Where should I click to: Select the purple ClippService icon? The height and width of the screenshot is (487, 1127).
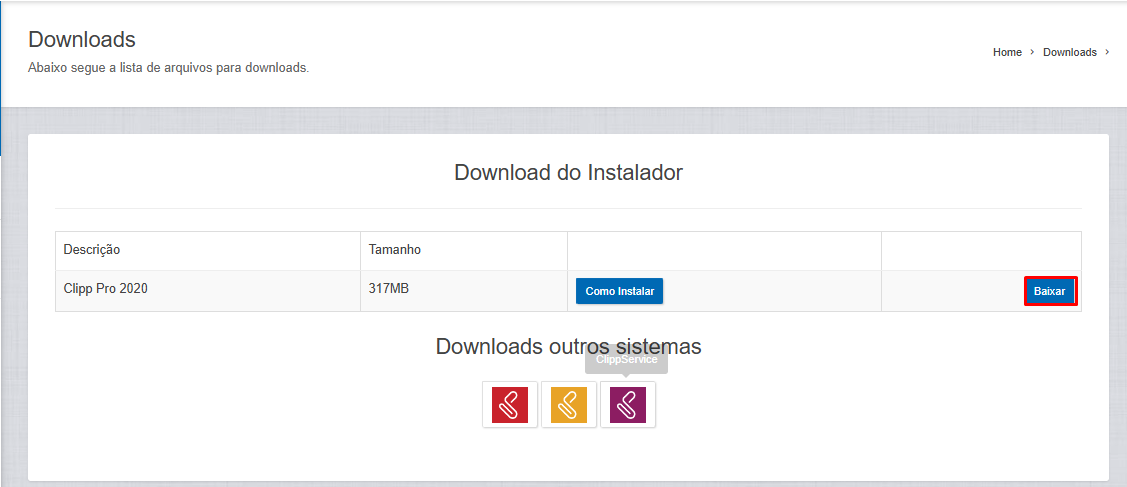pos(628,405)
